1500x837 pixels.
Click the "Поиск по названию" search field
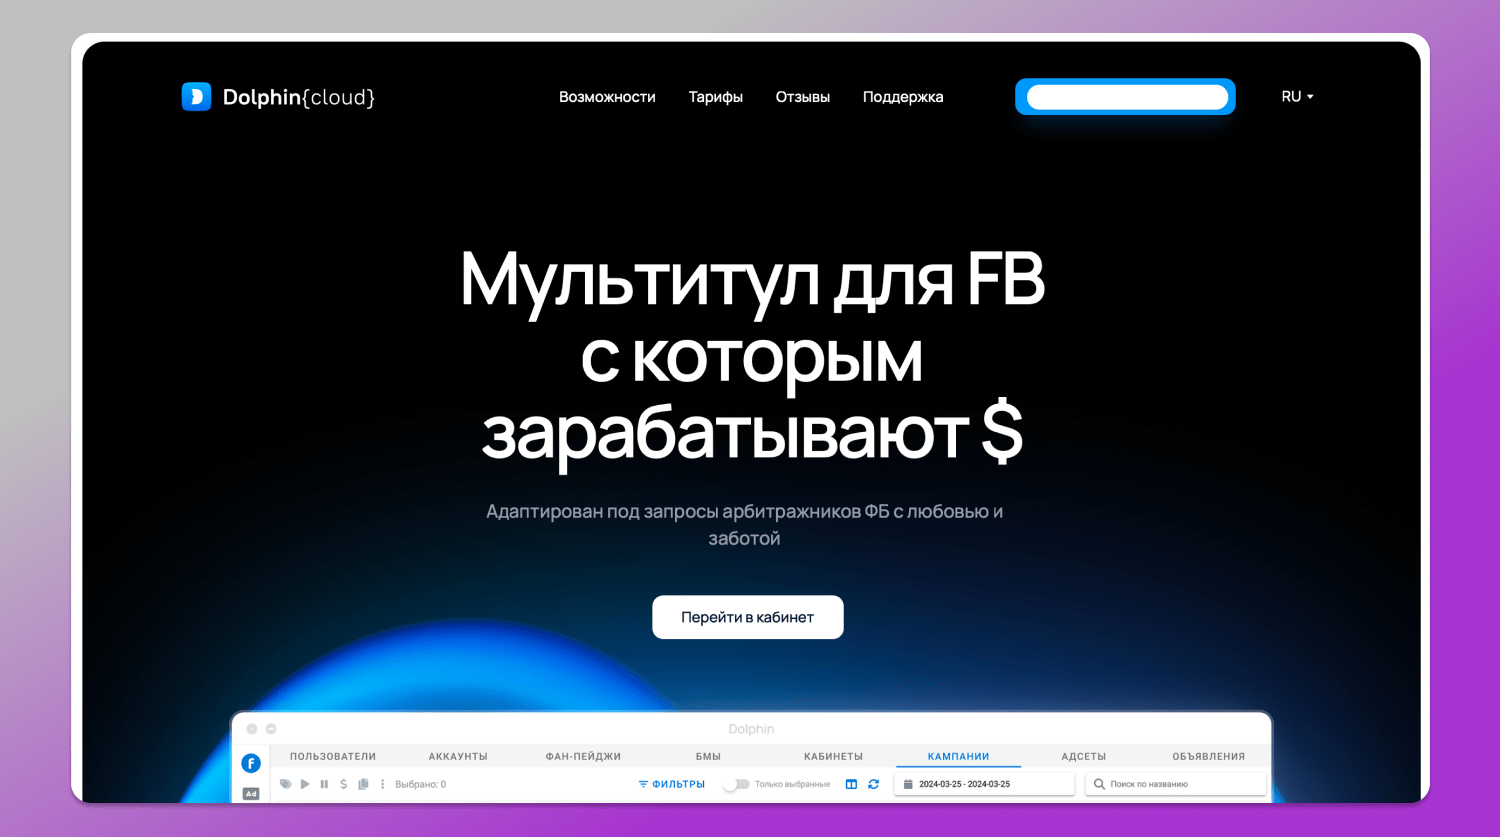pos(1176,784)
